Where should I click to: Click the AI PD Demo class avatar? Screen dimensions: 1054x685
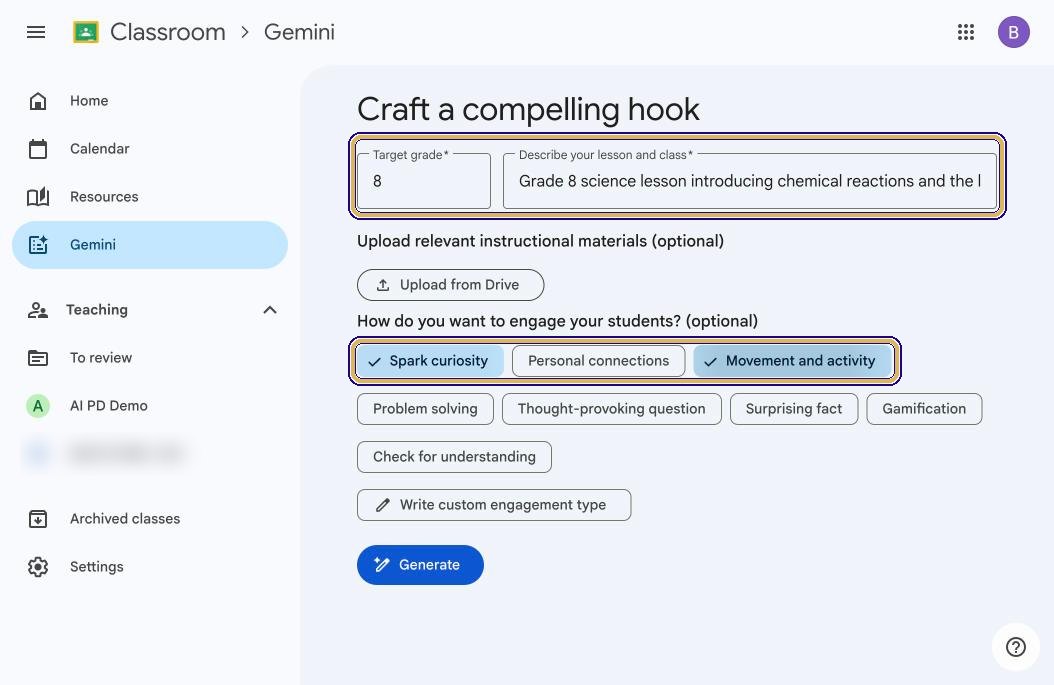coord(38,406)
